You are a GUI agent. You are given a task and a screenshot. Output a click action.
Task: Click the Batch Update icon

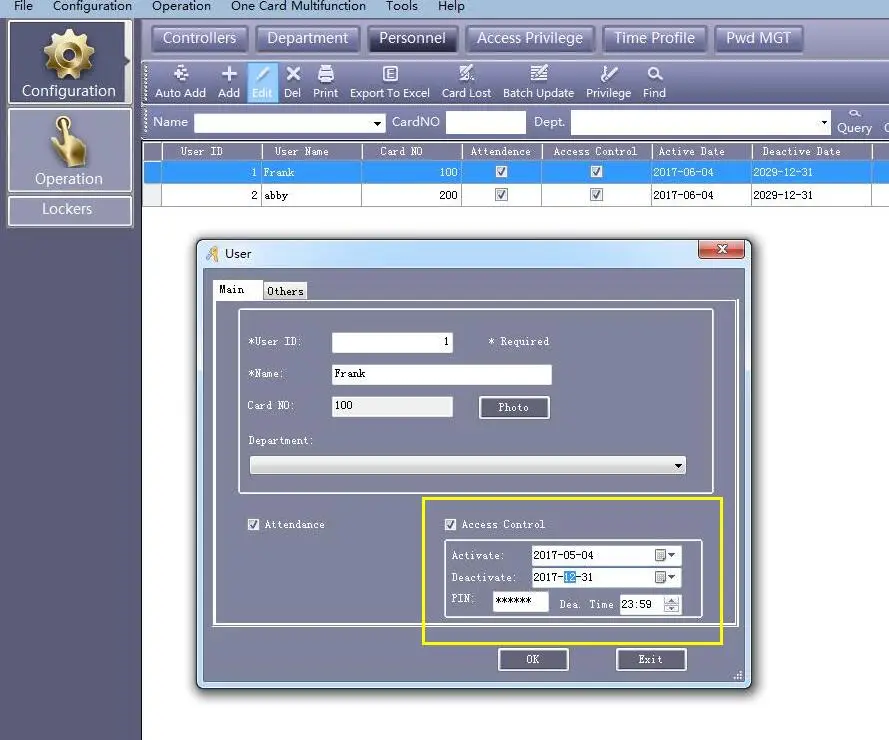pos(539,82)
